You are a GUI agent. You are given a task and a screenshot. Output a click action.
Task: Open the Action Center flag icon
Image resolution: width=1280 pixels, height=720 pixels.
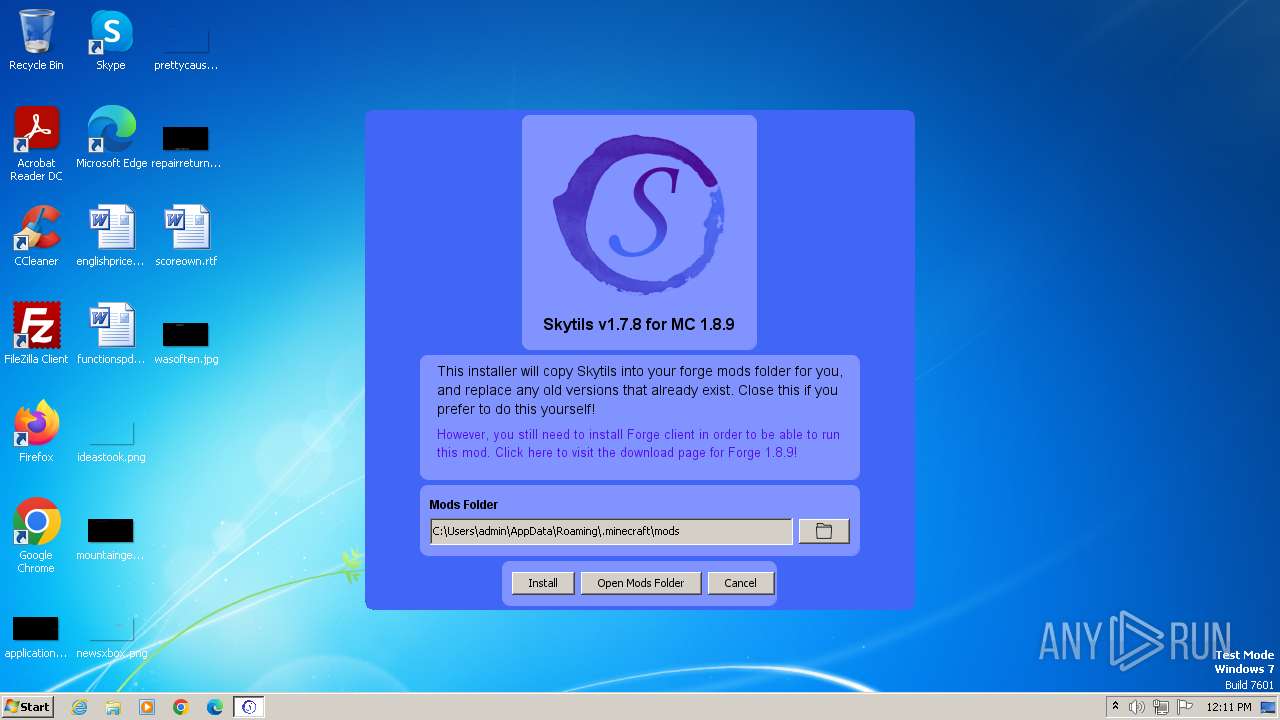point(1185,707)
